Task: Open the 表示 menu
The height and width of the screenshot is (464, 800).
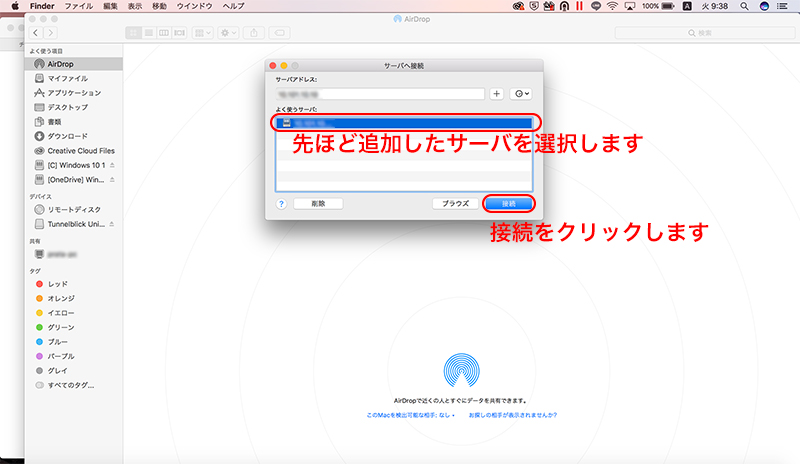Action: pos(135,6)
